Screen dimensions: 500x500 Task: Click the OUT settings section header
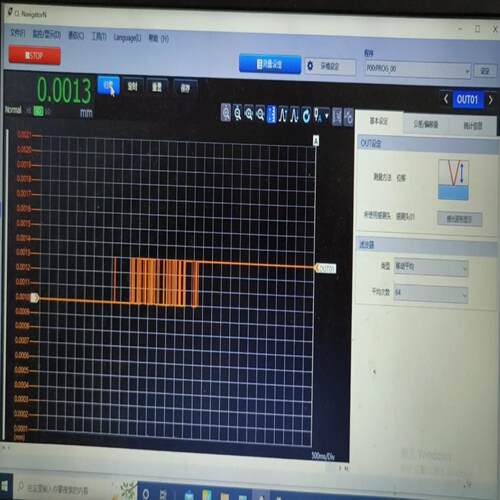[x=428, y=144]
